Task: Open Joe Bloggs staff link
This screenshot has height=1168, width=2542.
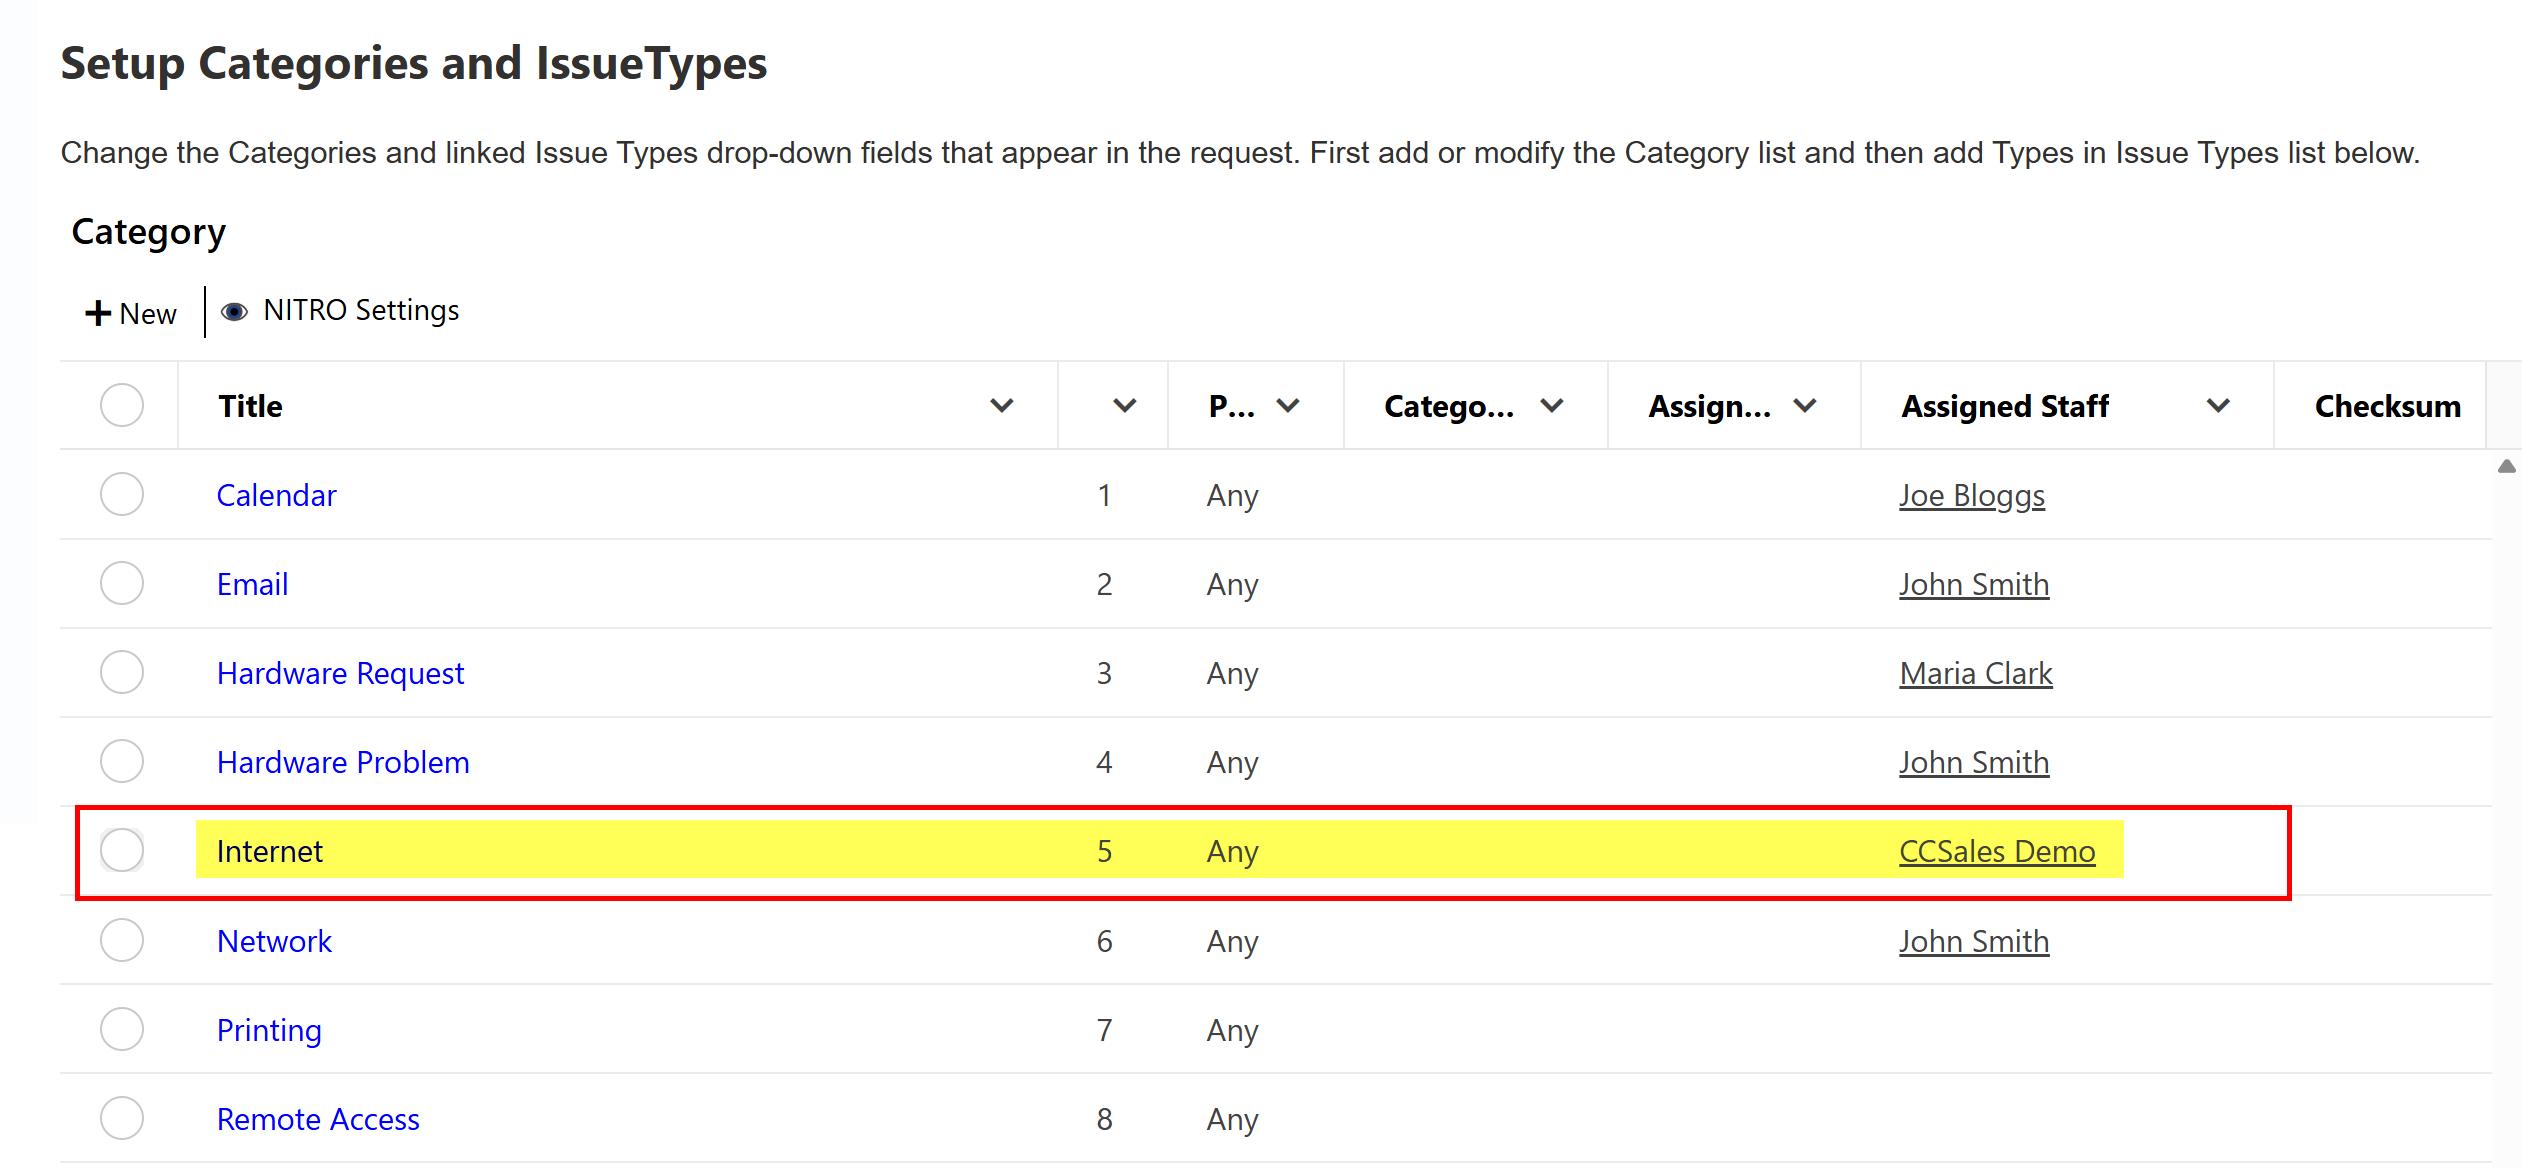Action: pyautogui.click(x=1971, y=495)
